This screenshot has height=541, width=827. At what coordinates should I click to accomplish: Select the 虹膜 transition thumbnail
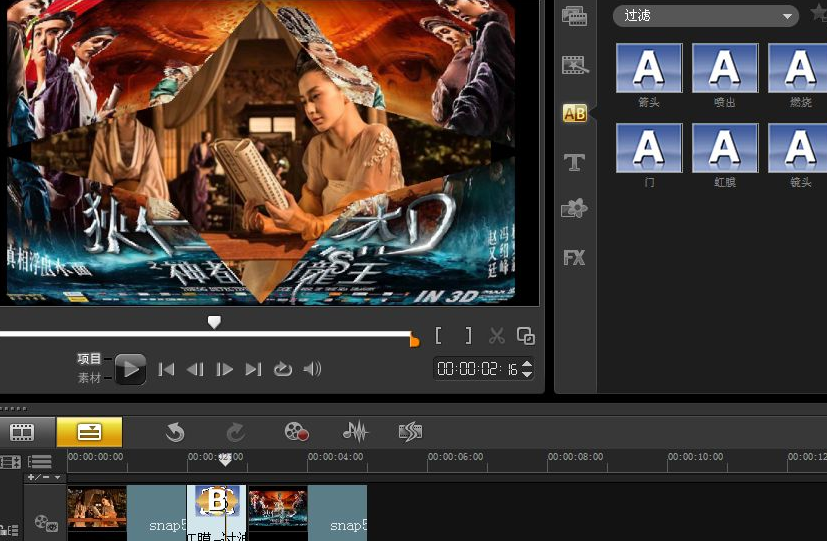click(725, 148)
